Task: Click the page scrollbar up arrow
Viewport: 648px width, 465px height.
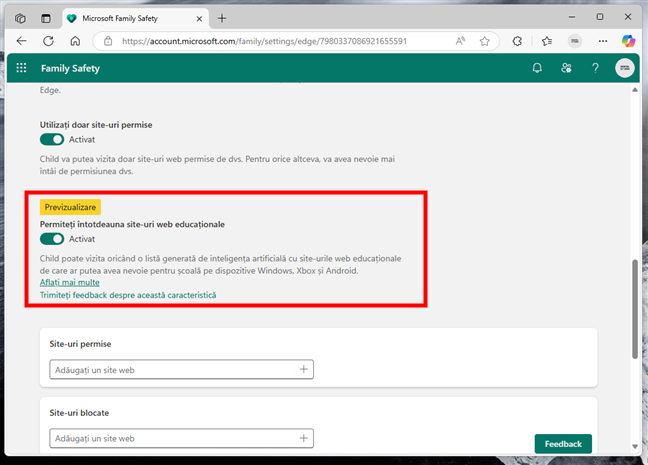Action: pyautogui.click(x=635, y=90)
